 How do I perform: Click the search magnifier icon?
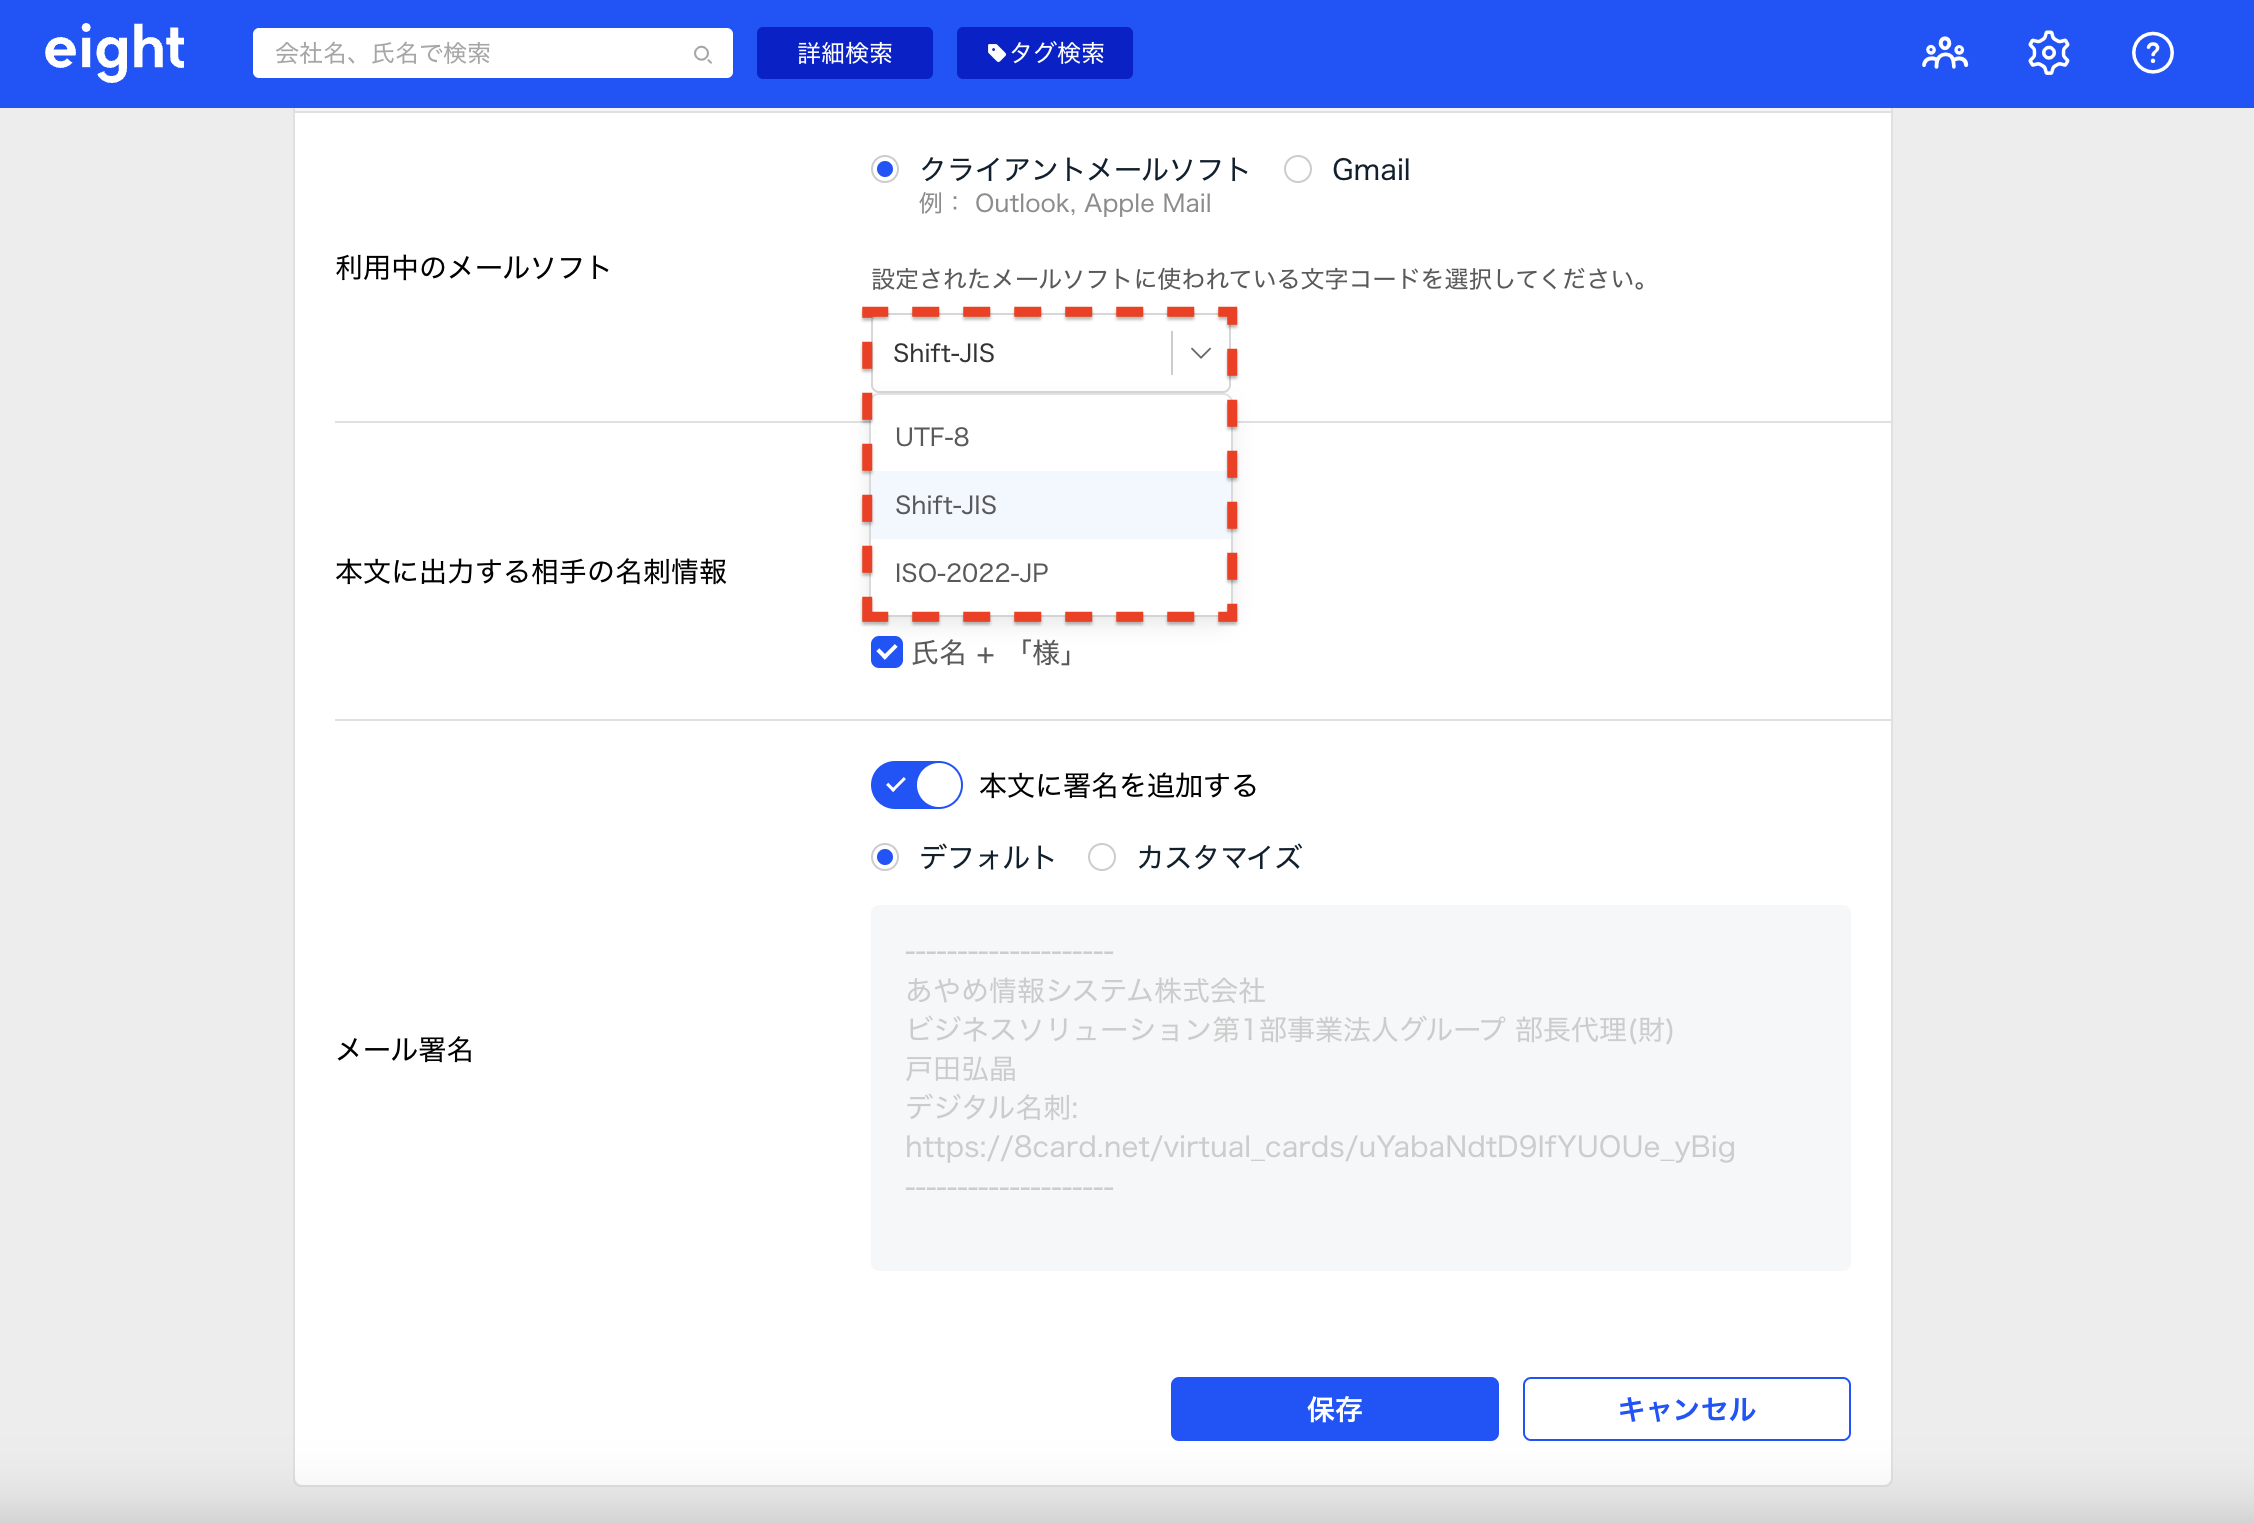[x=702, y=54]
